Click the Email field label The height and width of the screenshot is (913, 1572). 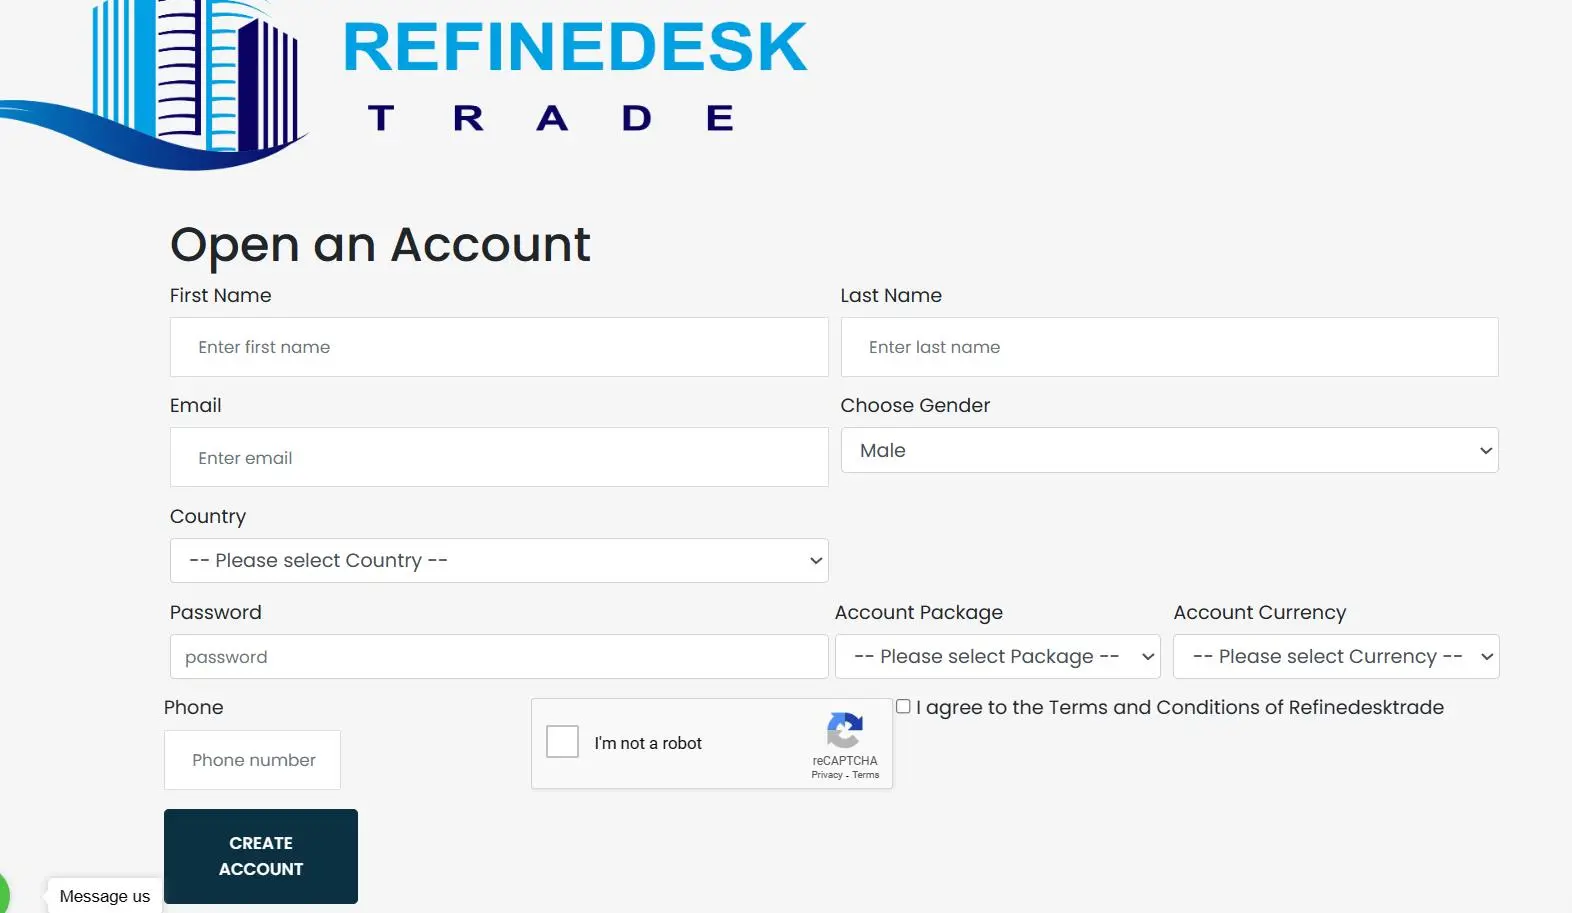tap(195, 405)
